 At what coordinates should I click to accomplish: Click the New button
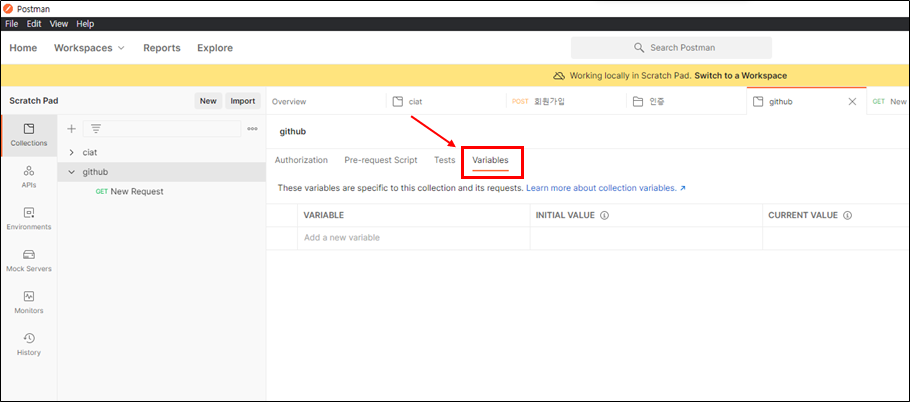click(x=208, y=101)
